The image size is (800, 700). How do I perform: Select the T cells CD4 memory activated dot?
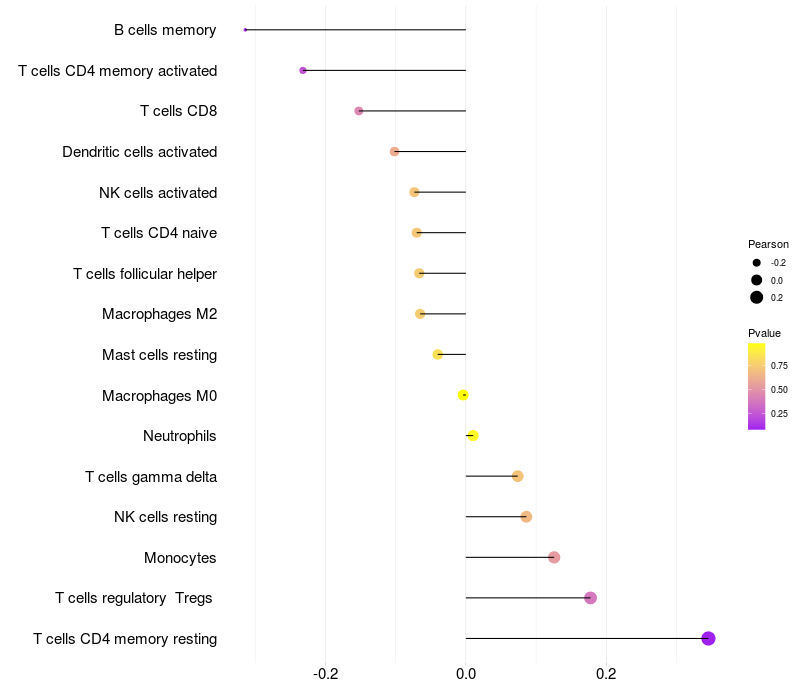tap(303, 70)
